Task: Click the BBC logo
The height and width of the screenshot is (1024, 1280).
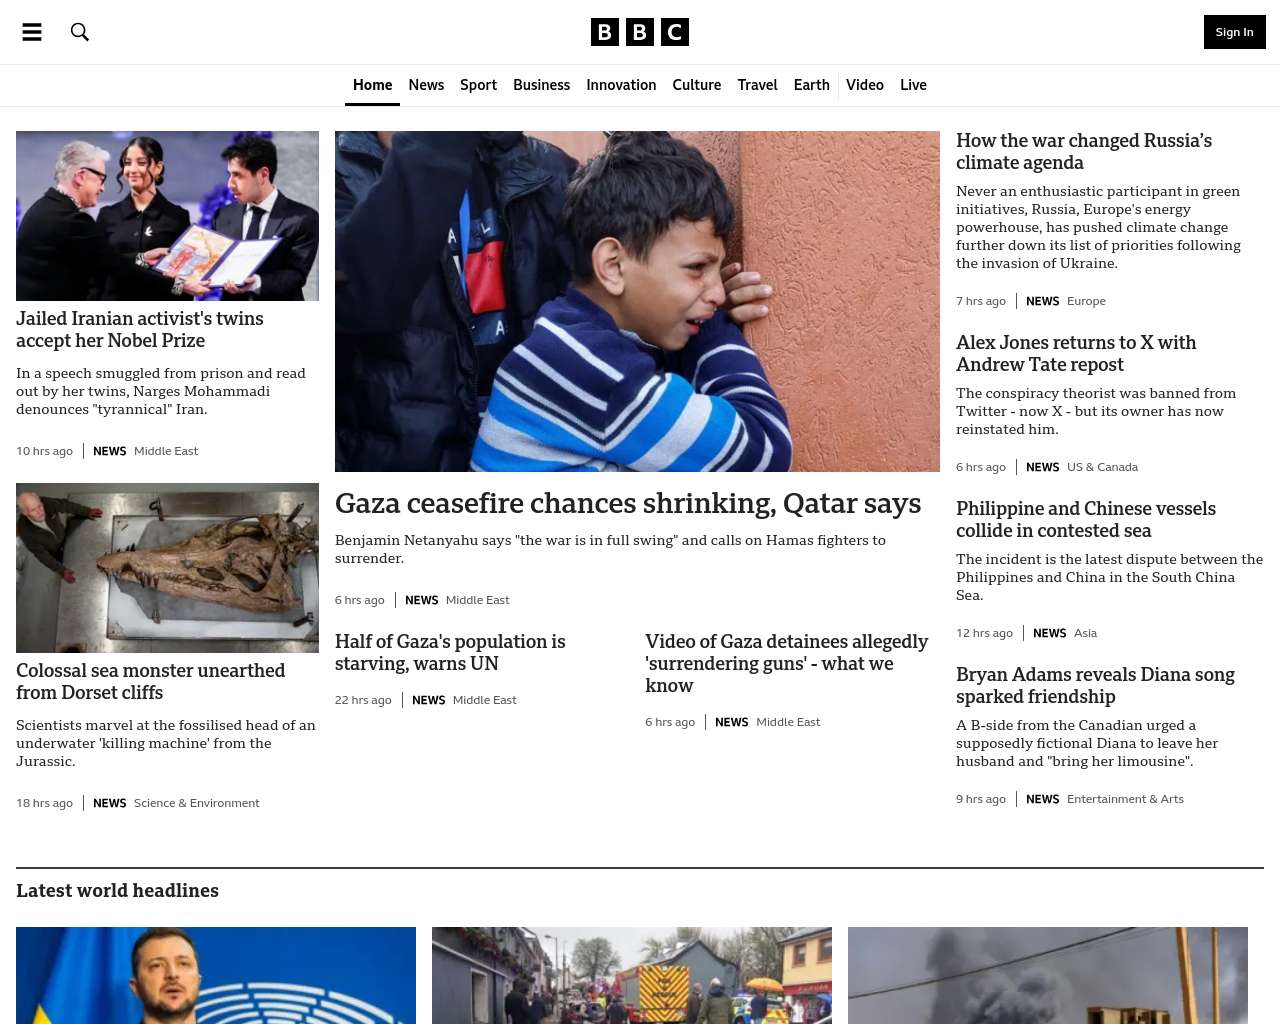Action: [x=640, y=32]
